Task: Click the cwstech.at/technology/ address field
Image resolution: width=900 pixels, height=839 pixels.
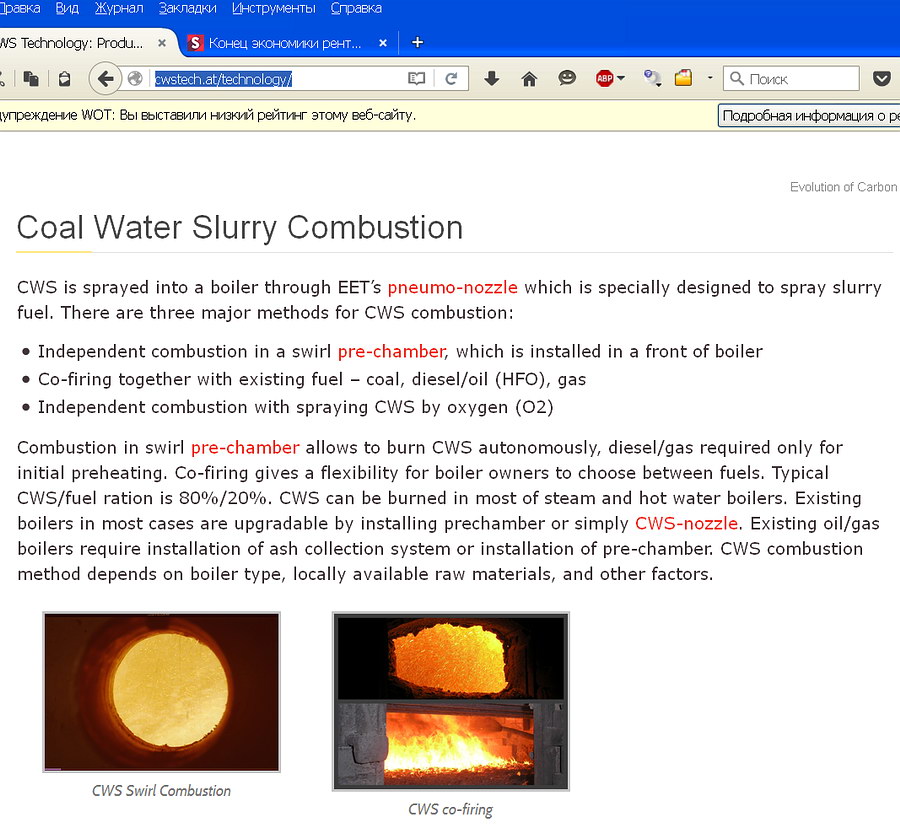Action: [276, 79]
